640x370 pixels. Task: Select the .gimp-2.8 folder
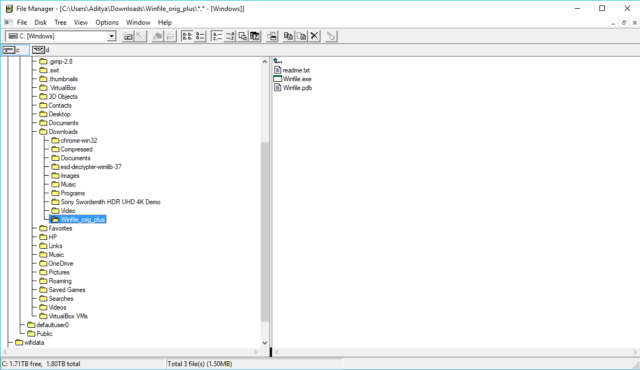point(56,62)
